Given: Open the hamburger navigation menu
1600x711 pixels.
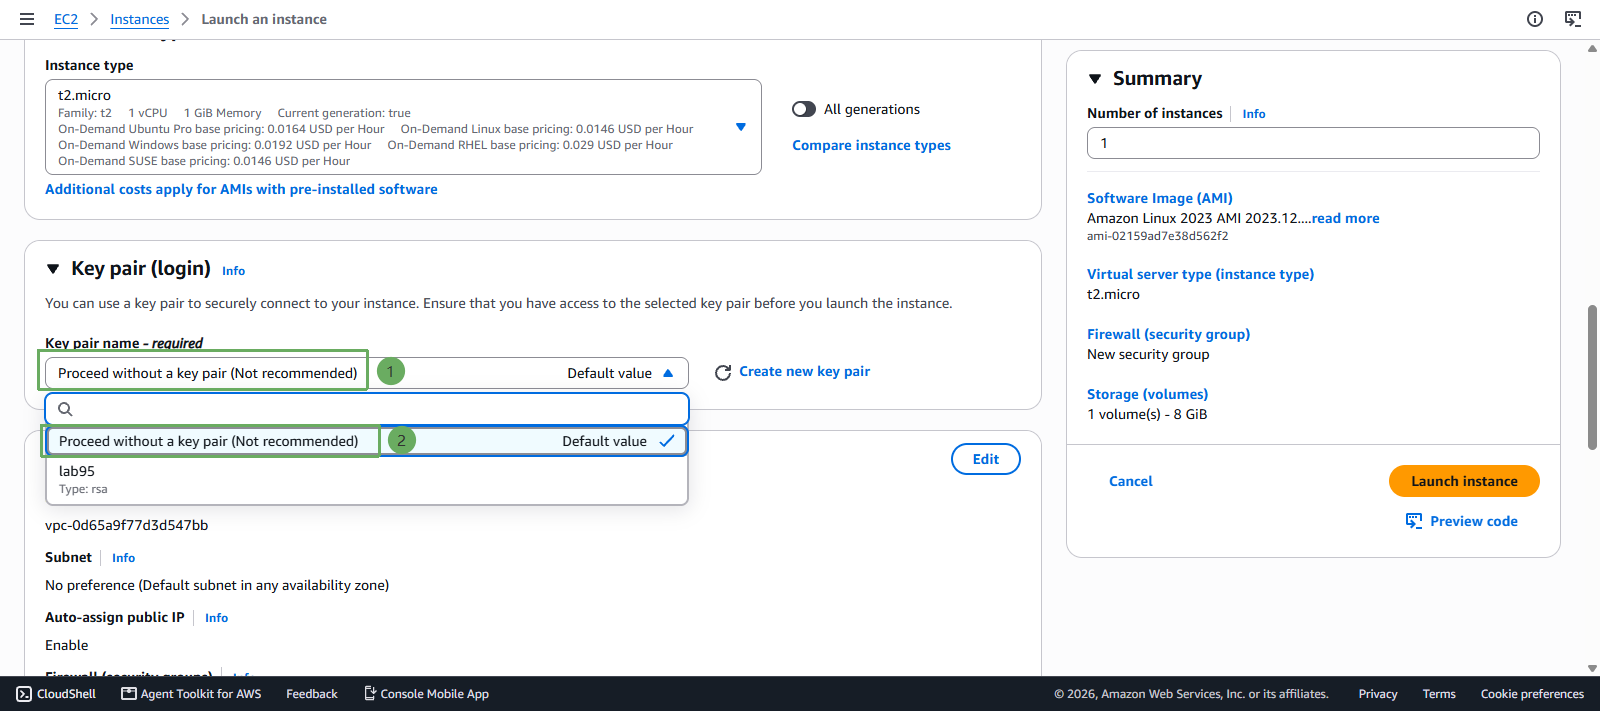Looking at the screenshot, I should click(x=27, y=19).
